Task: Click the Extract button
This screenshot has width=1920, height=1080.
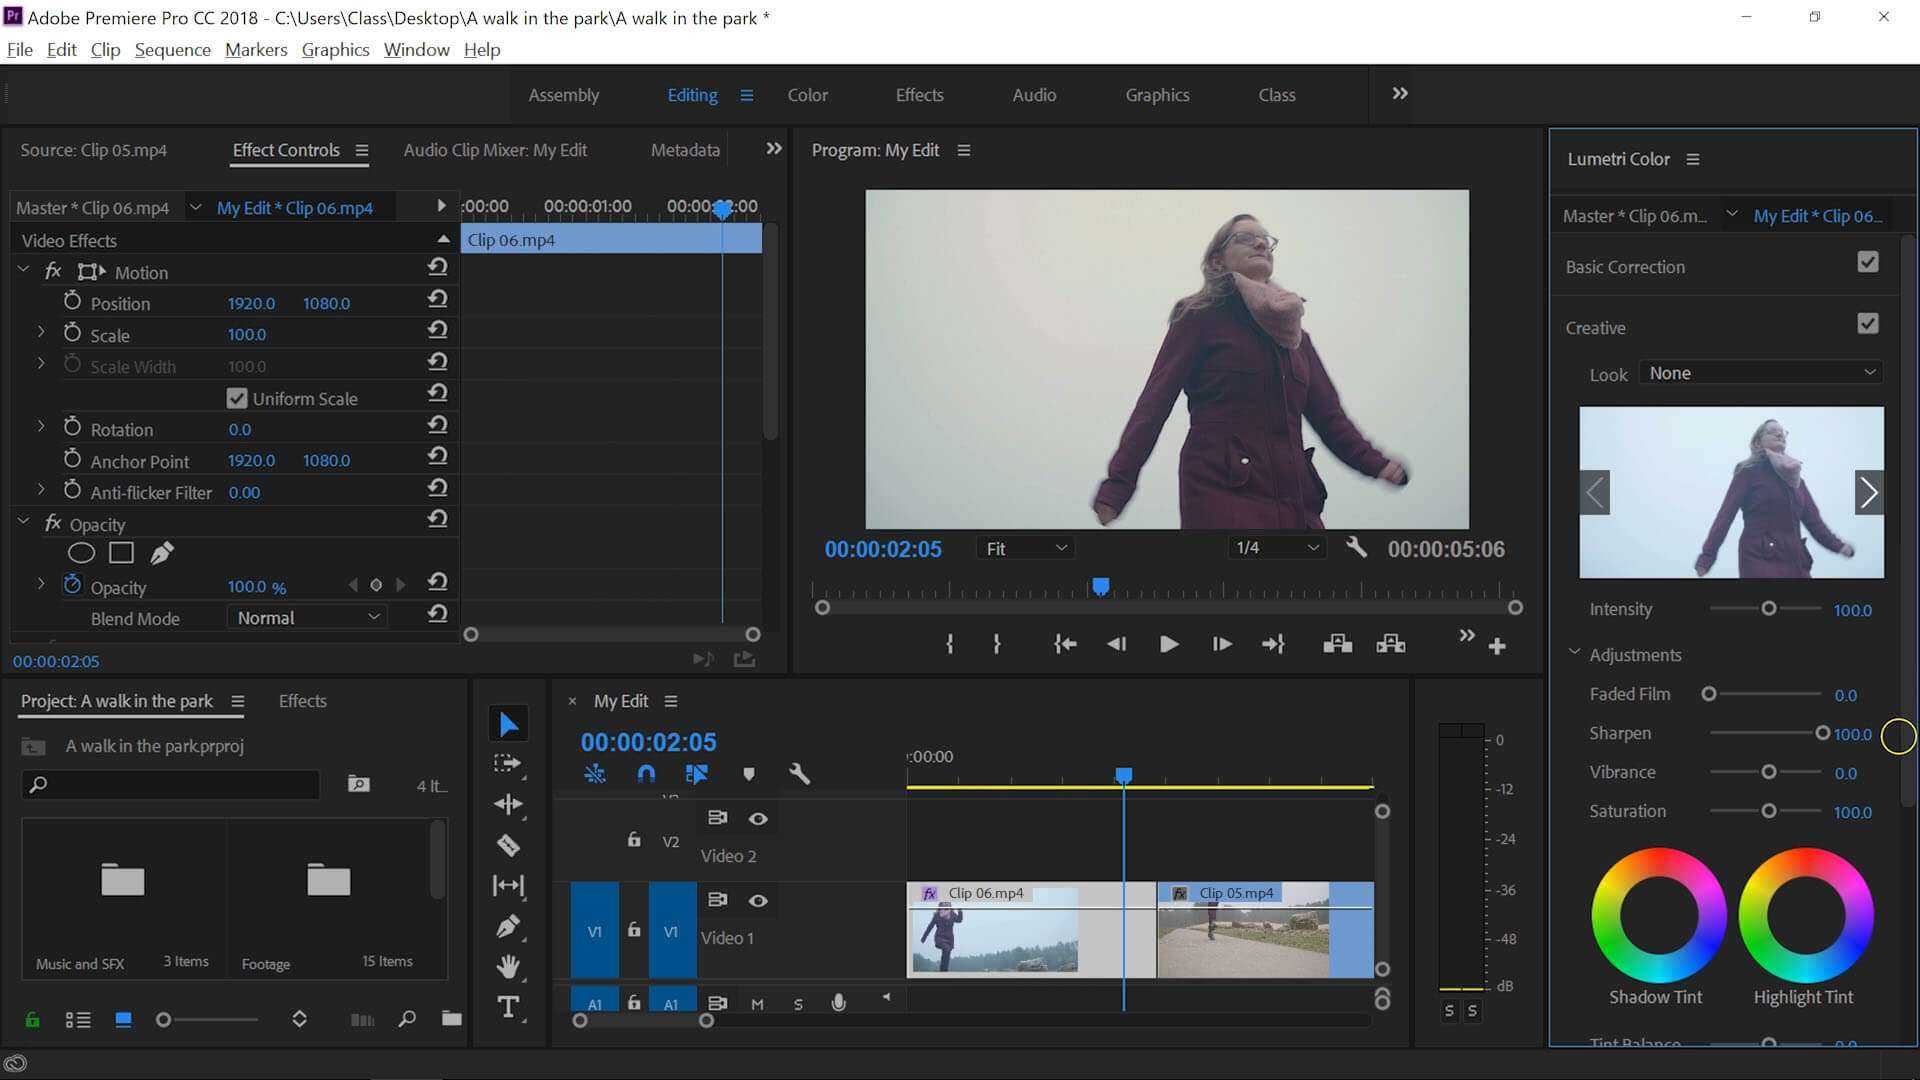Action: click(1391, 644)
